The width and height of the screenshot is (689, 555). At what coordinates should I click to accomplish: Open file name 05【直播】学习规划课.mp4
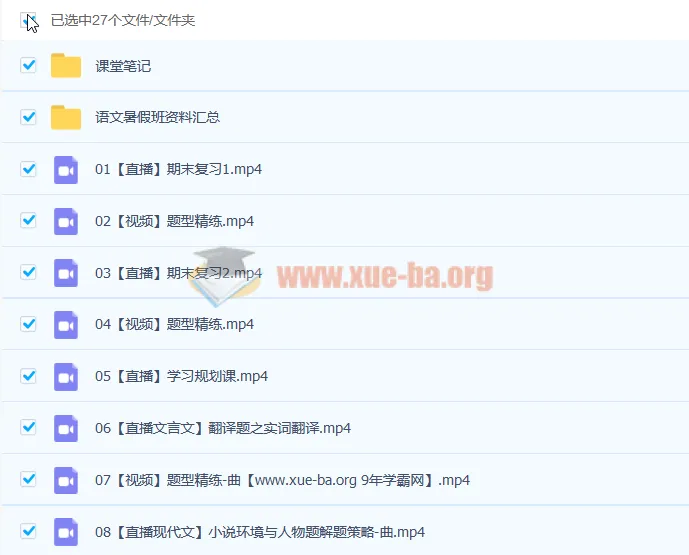coord(181,377)
